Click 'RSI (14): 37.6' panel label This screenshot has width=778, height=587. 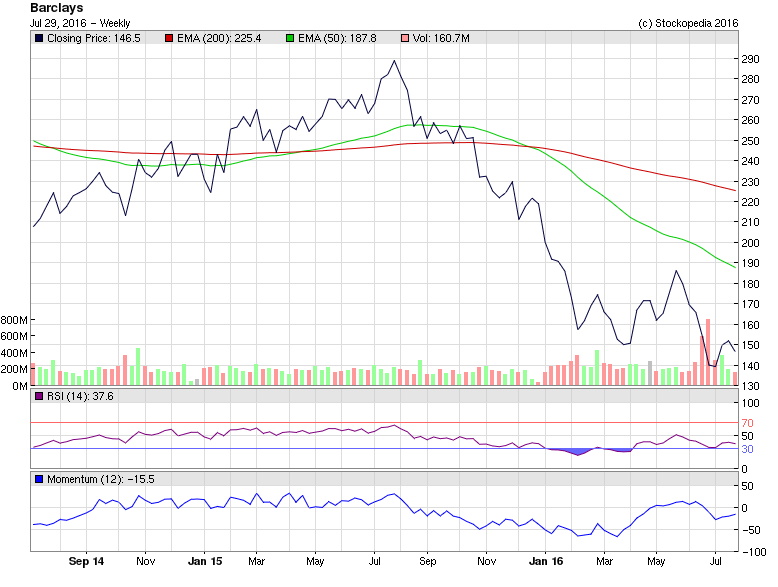80,396
